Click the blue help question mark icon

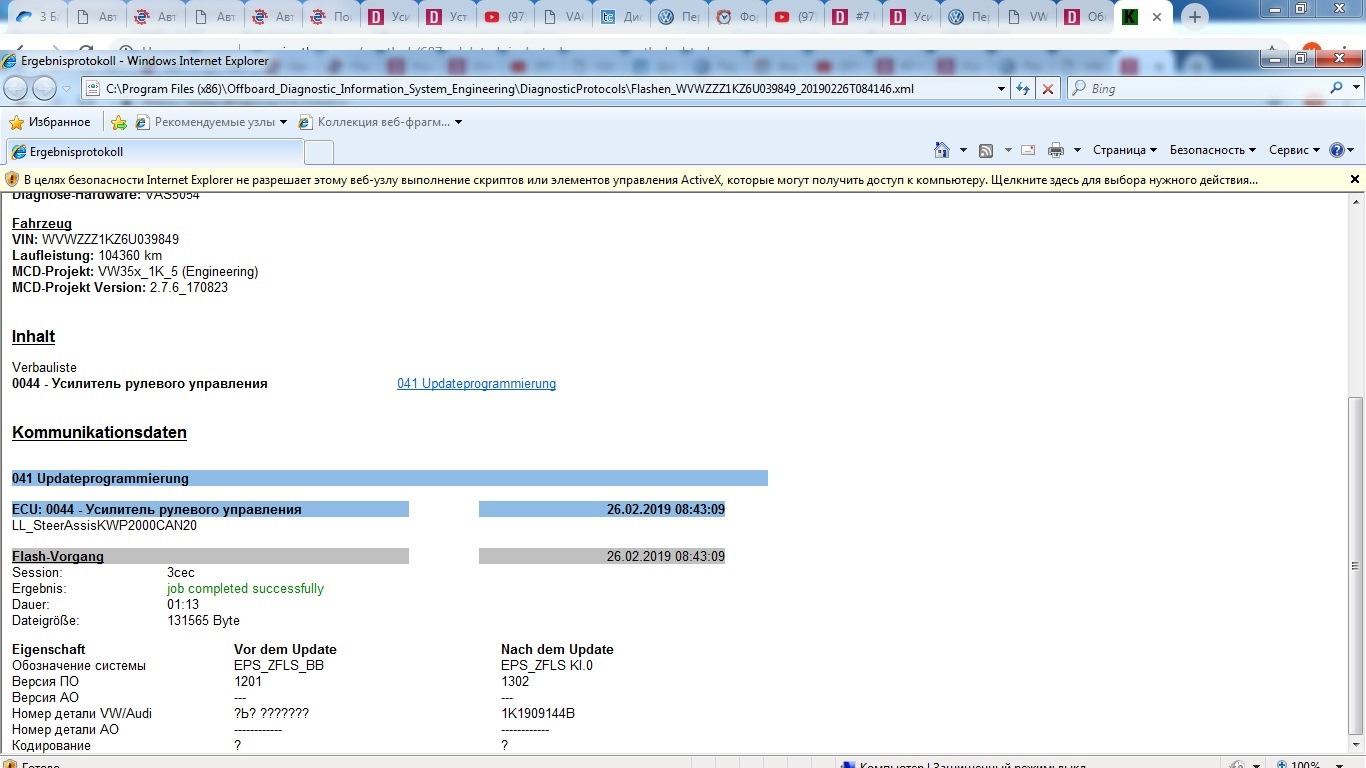click(1337, 150)
